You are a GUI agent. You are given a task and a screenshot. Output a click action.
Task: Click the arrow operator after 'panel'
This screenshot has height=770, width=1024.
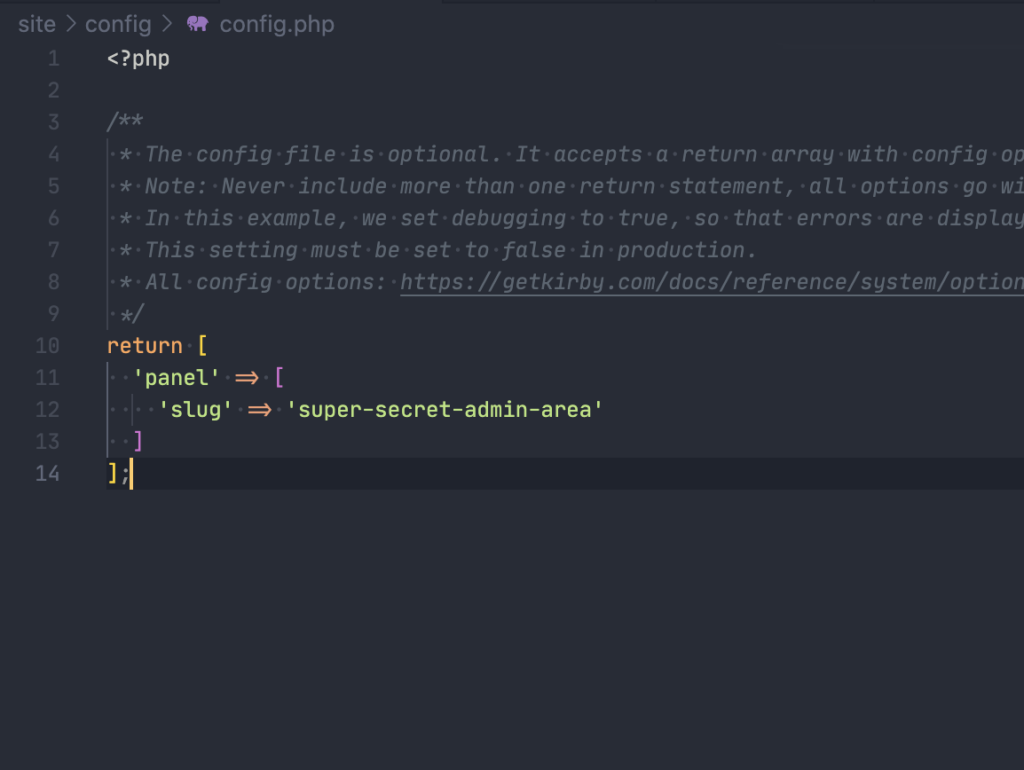coord(246,378)
